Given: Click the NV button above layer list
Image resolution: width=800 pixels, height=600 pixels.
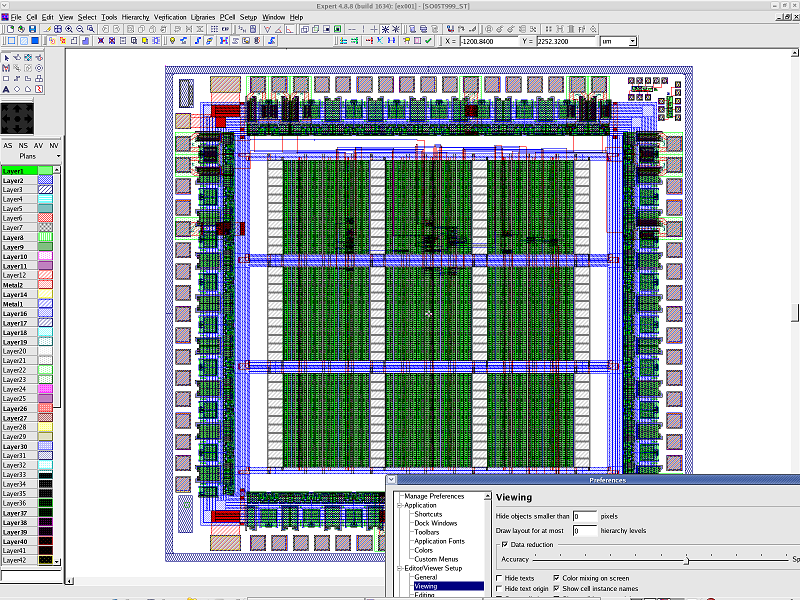Looking at the screenshot, I should click(x=53, y=145).
